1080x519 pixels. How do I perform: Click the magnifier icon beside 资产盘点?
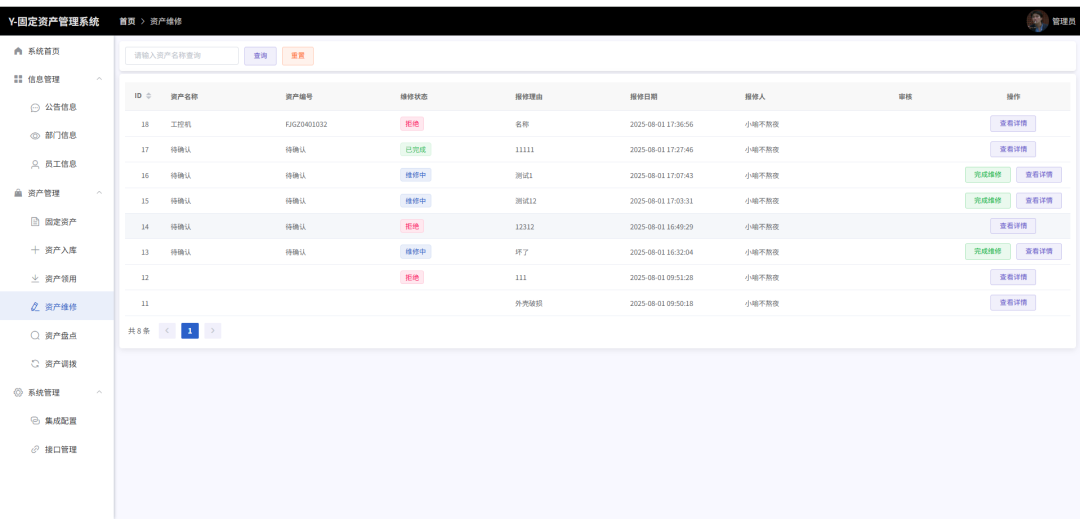pos(35,335)
